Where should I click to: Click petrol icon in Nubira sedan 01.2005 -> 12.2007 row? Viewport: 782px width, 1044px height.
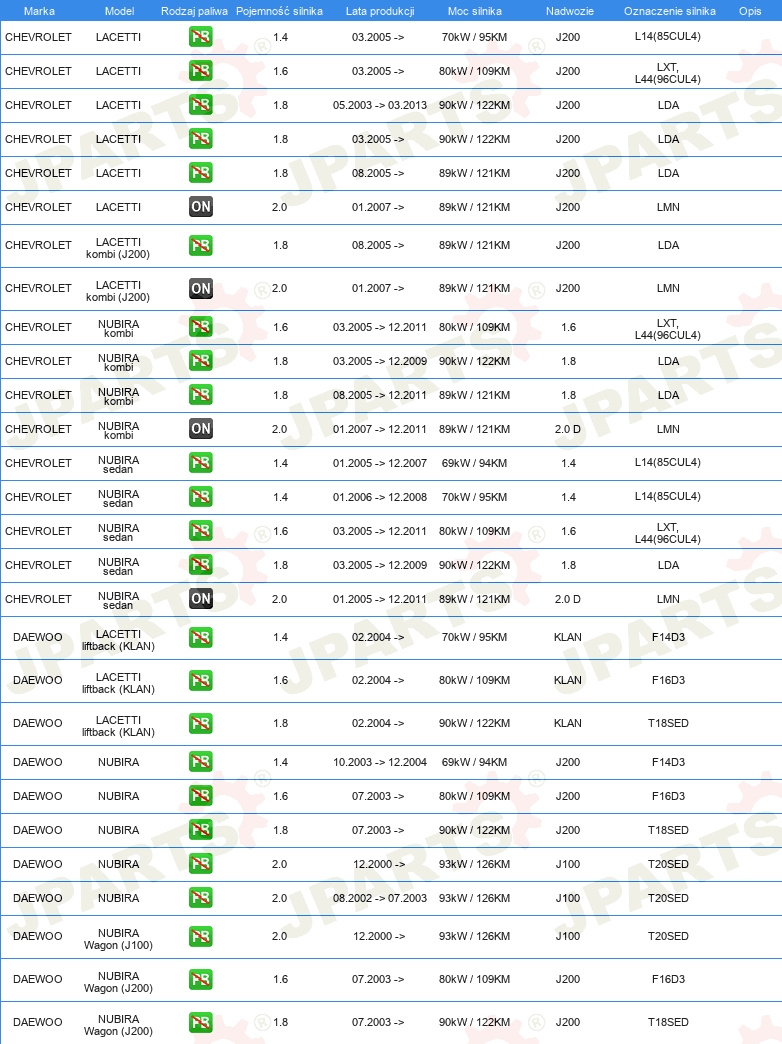pyautogui.click(x=200, y=463)
